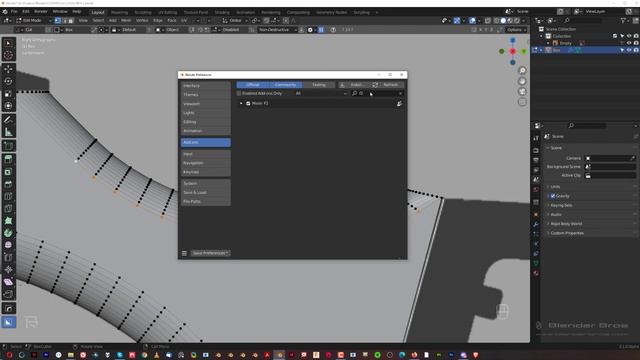
Task: Select the Extrude Region tool
Action: [x=8, y=159]
